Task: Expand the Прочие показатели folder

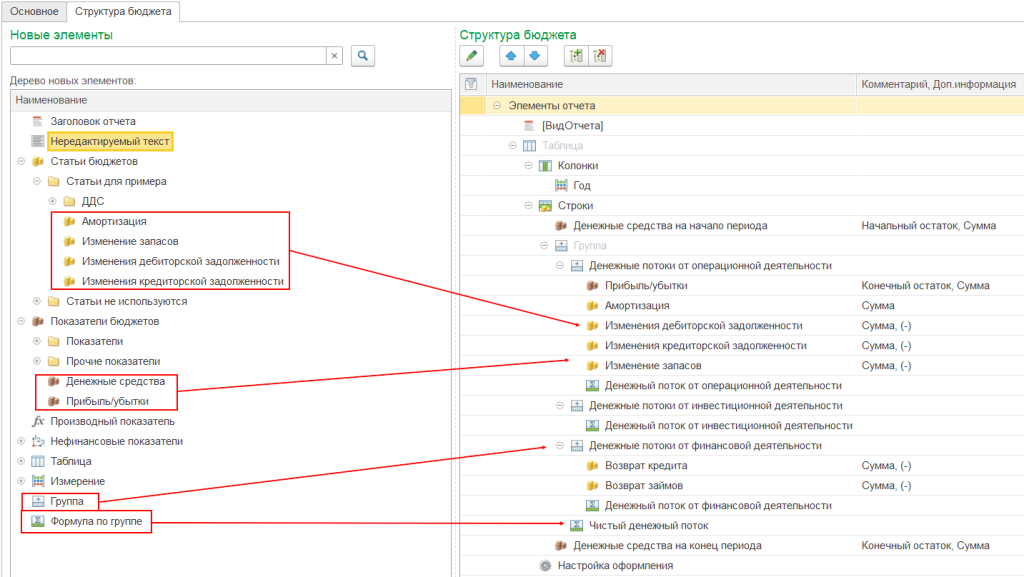Action: click(x=37, y=361)
